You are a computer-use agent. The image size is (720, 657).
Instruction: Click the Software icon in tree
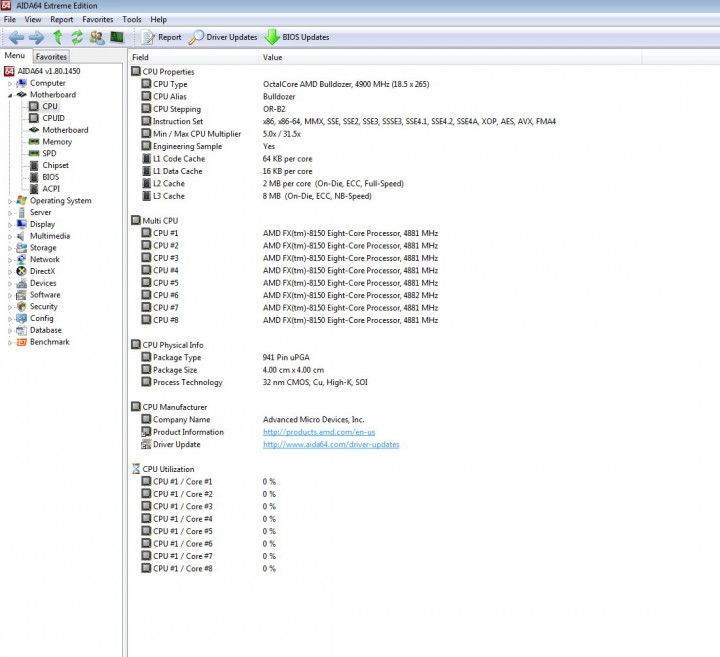coord(21,295)
